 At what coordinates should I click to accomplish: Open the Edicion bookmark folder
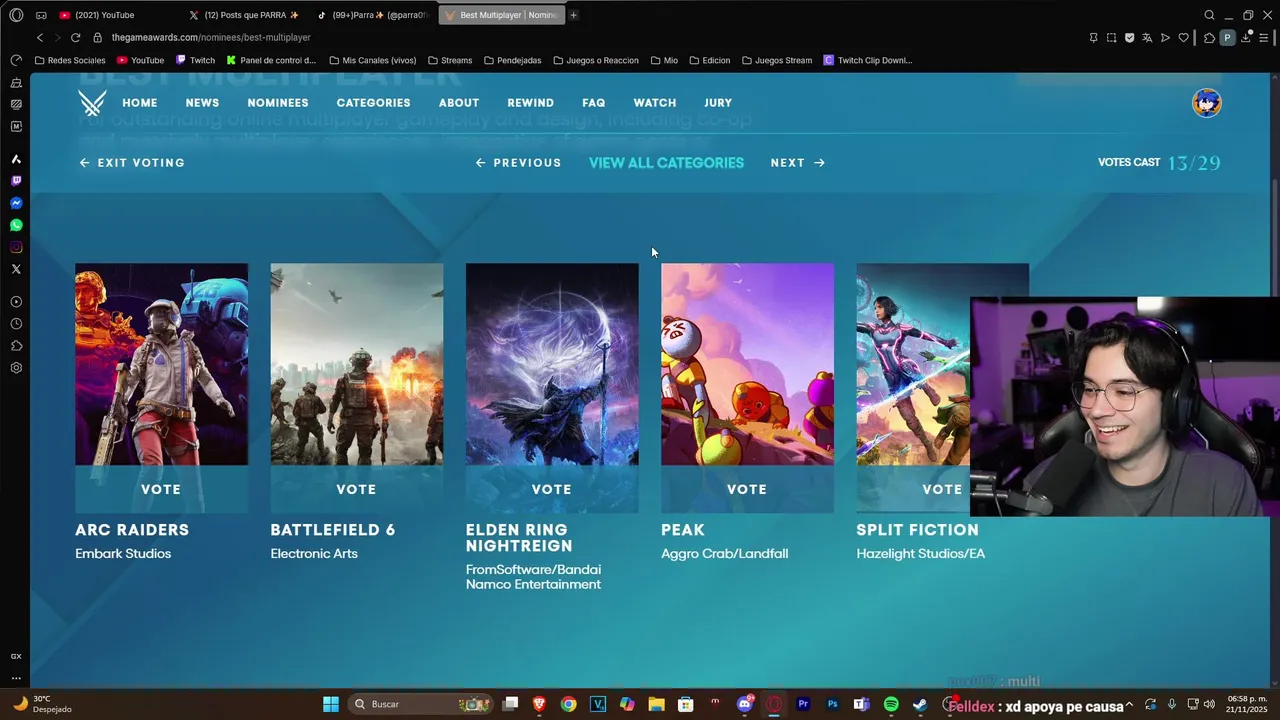[x=709, y=60]
